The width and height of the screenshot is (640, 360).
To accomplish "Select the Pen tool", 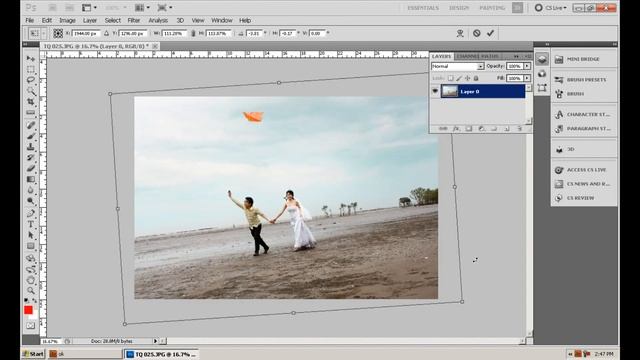I will (31, 213).
